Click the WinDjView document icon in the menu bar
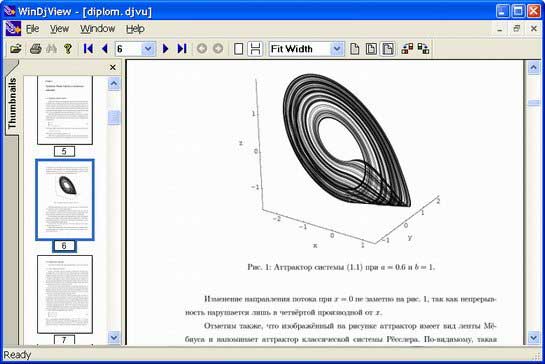 pos(13,29)
